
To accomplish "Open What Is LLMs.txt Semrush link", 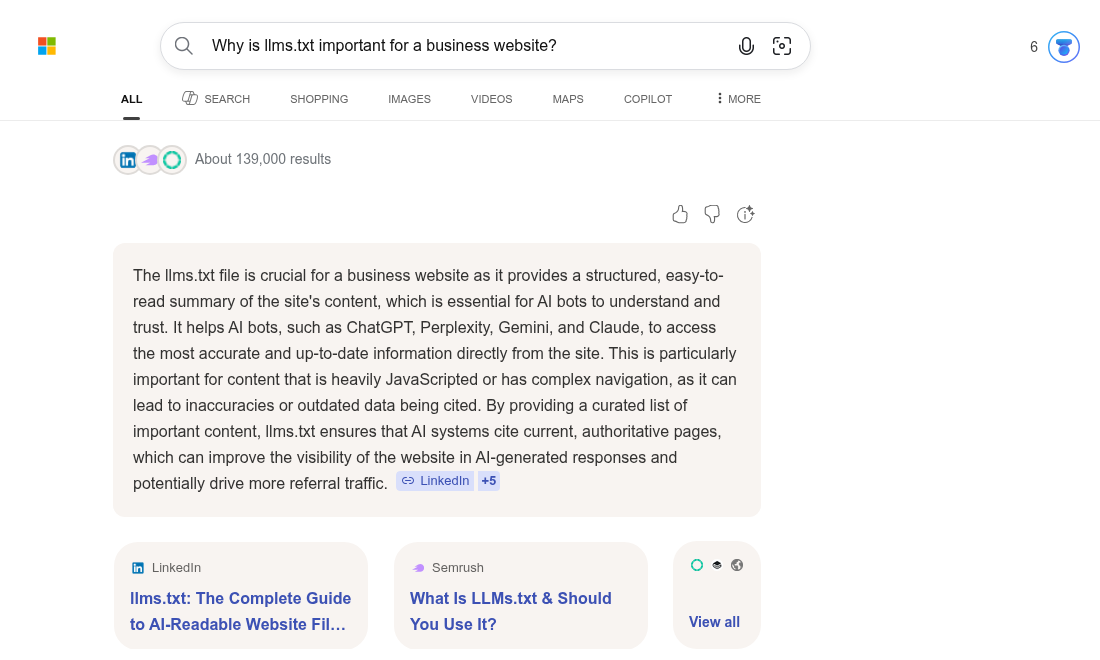I will pos(511,611).
